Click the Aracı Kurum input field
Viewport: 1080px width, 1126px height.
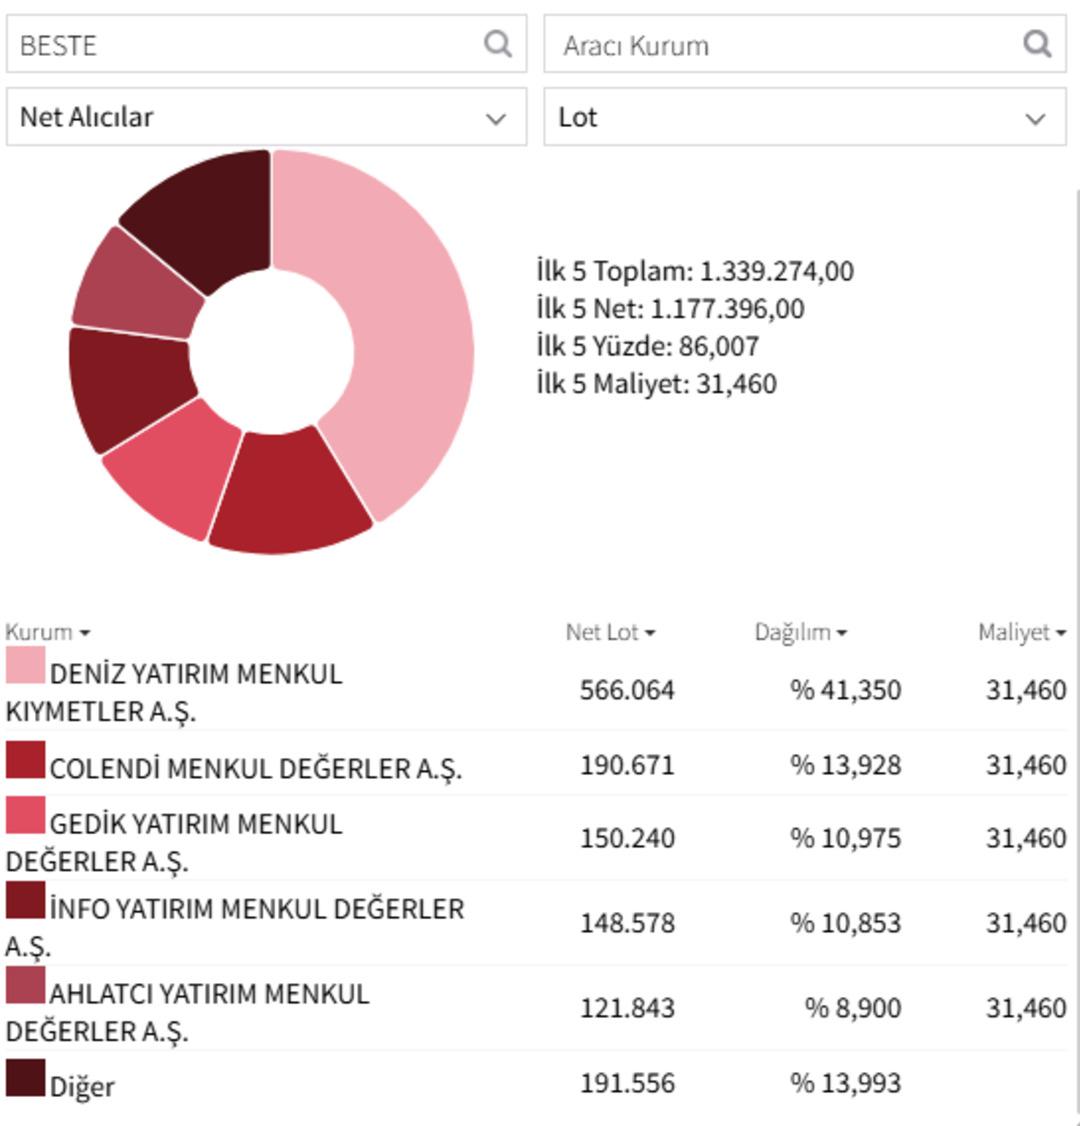tap(780, 44)
